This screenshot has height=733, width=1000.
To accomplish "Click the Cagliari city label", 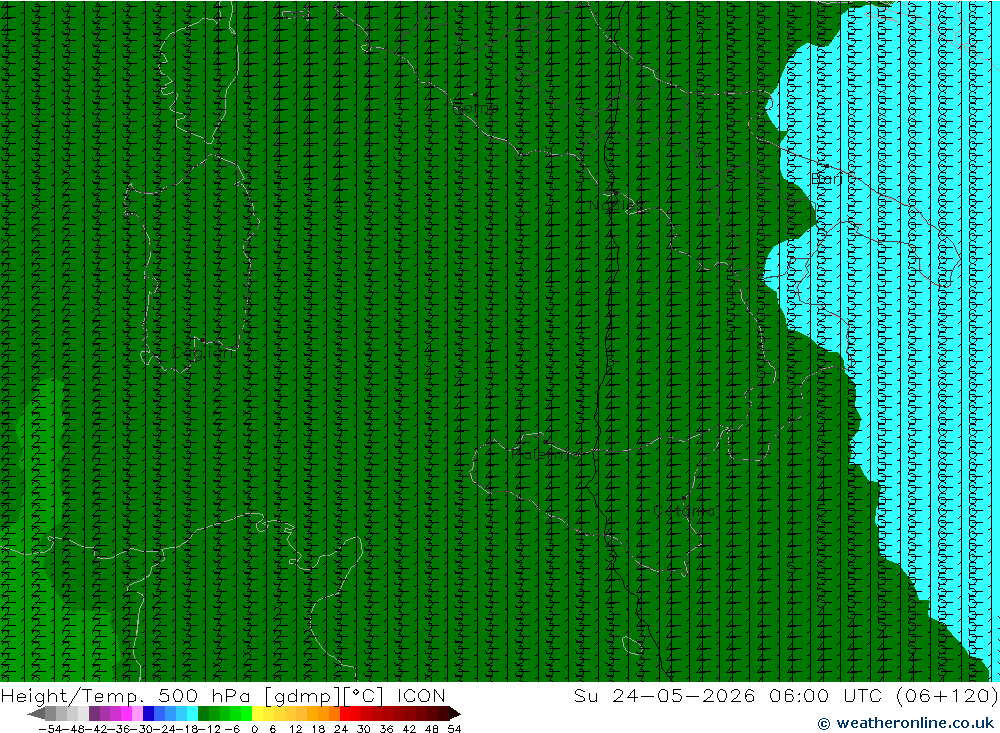I will tap(203, 353).
